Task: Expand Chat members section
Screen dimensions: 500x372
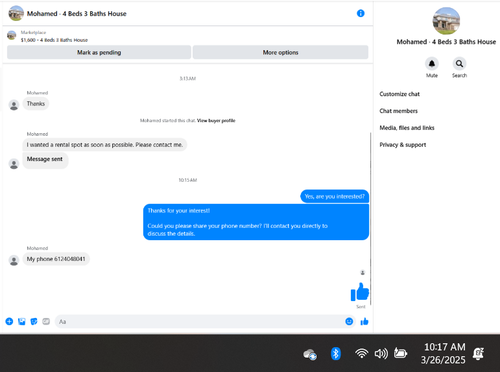Action: pyautogui.click(x=398, y=111)
